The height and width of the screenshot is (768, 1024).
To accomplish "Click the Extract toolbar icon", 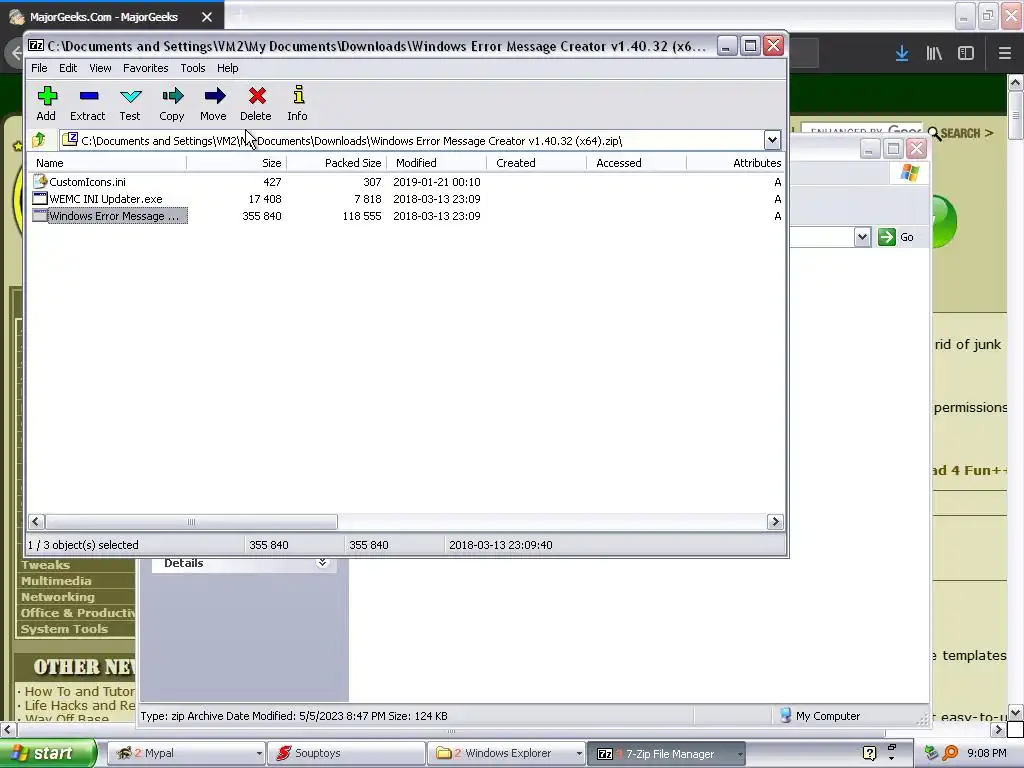I will point(88,96).
